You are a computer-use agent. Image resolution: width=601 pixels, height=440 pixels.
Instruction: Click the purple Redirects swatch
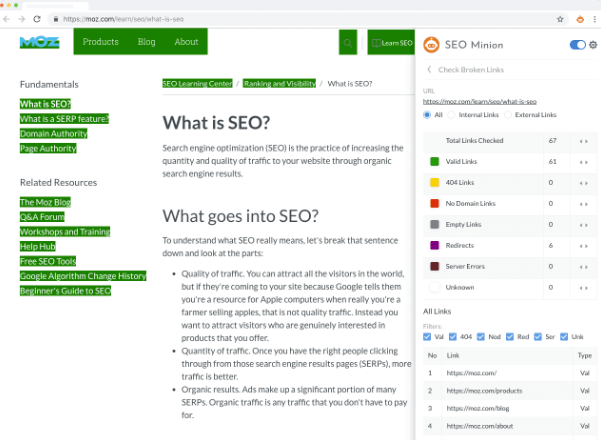(x=434, y=245)
